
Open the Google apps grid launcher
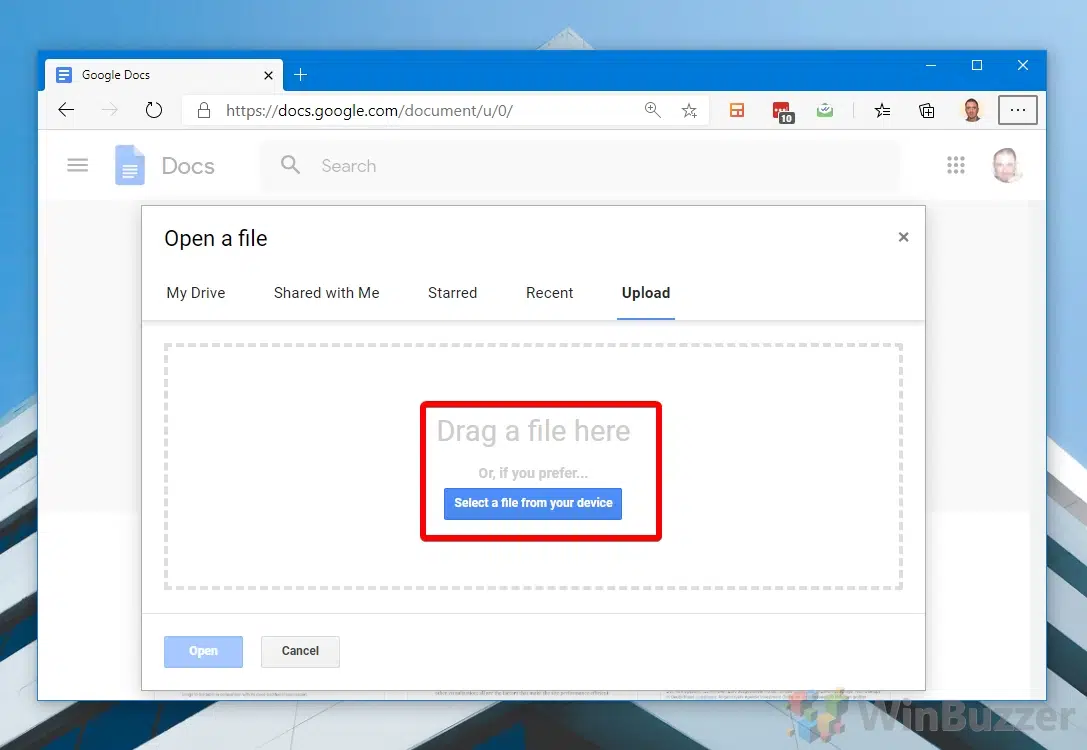tap(956, 165)
